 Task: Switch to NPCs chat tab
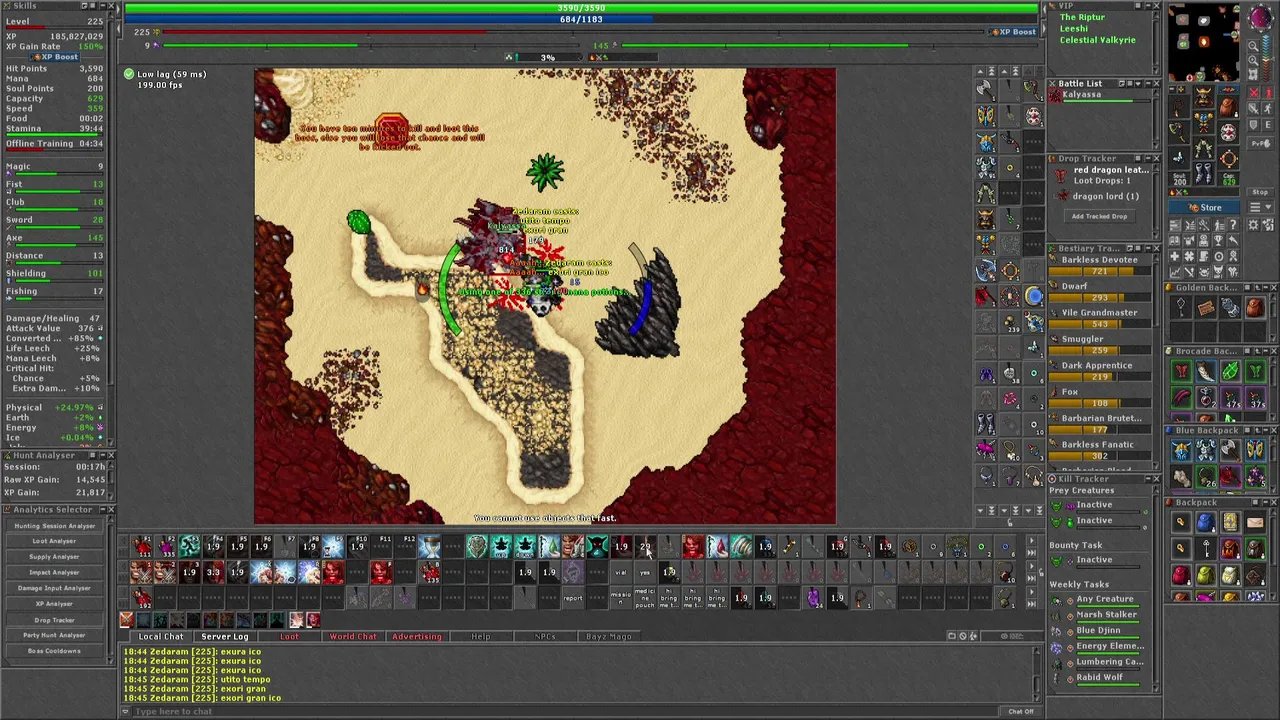(545, 636)
